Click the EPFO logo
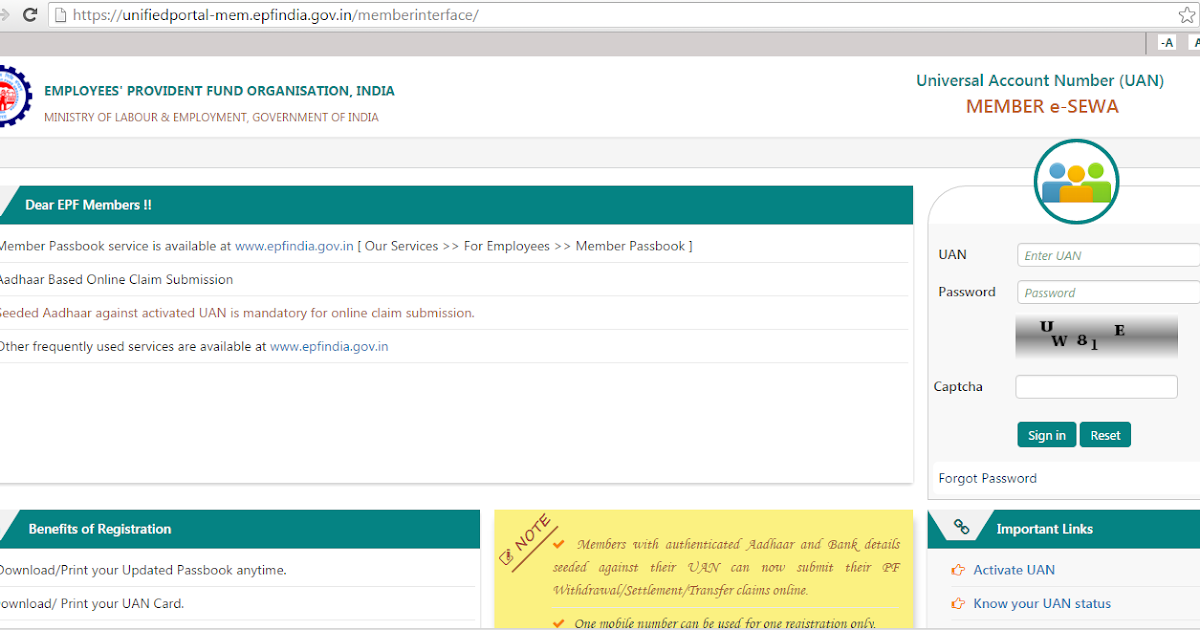This screenshot has width=1200, height=630. 12,96
